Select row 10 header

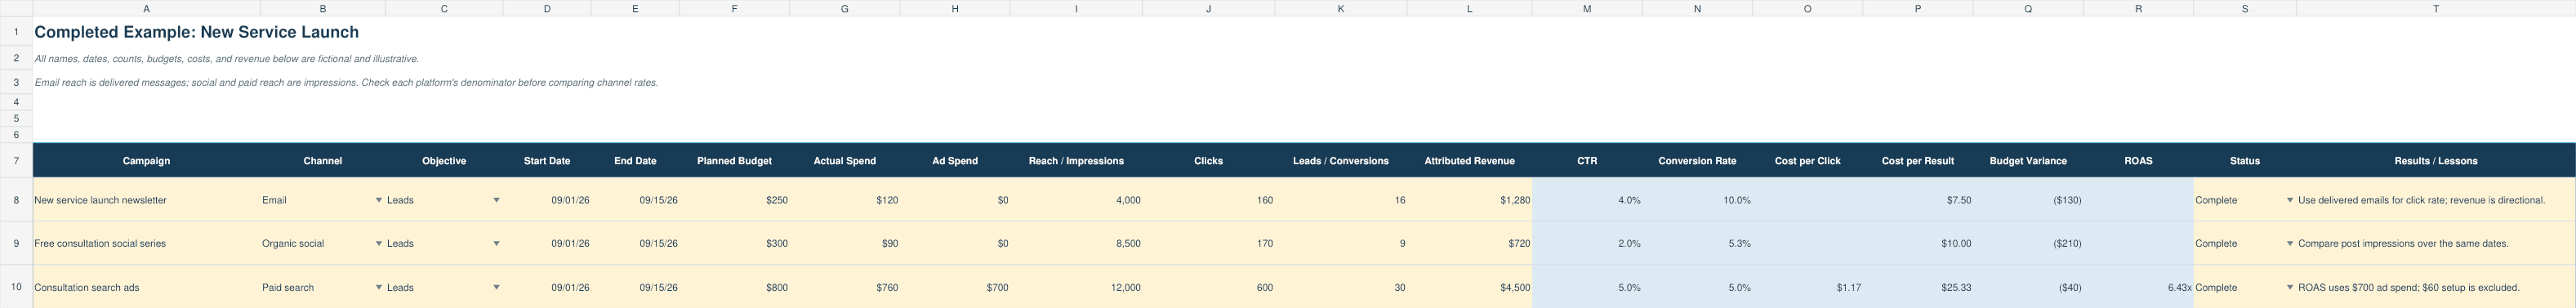16,287
